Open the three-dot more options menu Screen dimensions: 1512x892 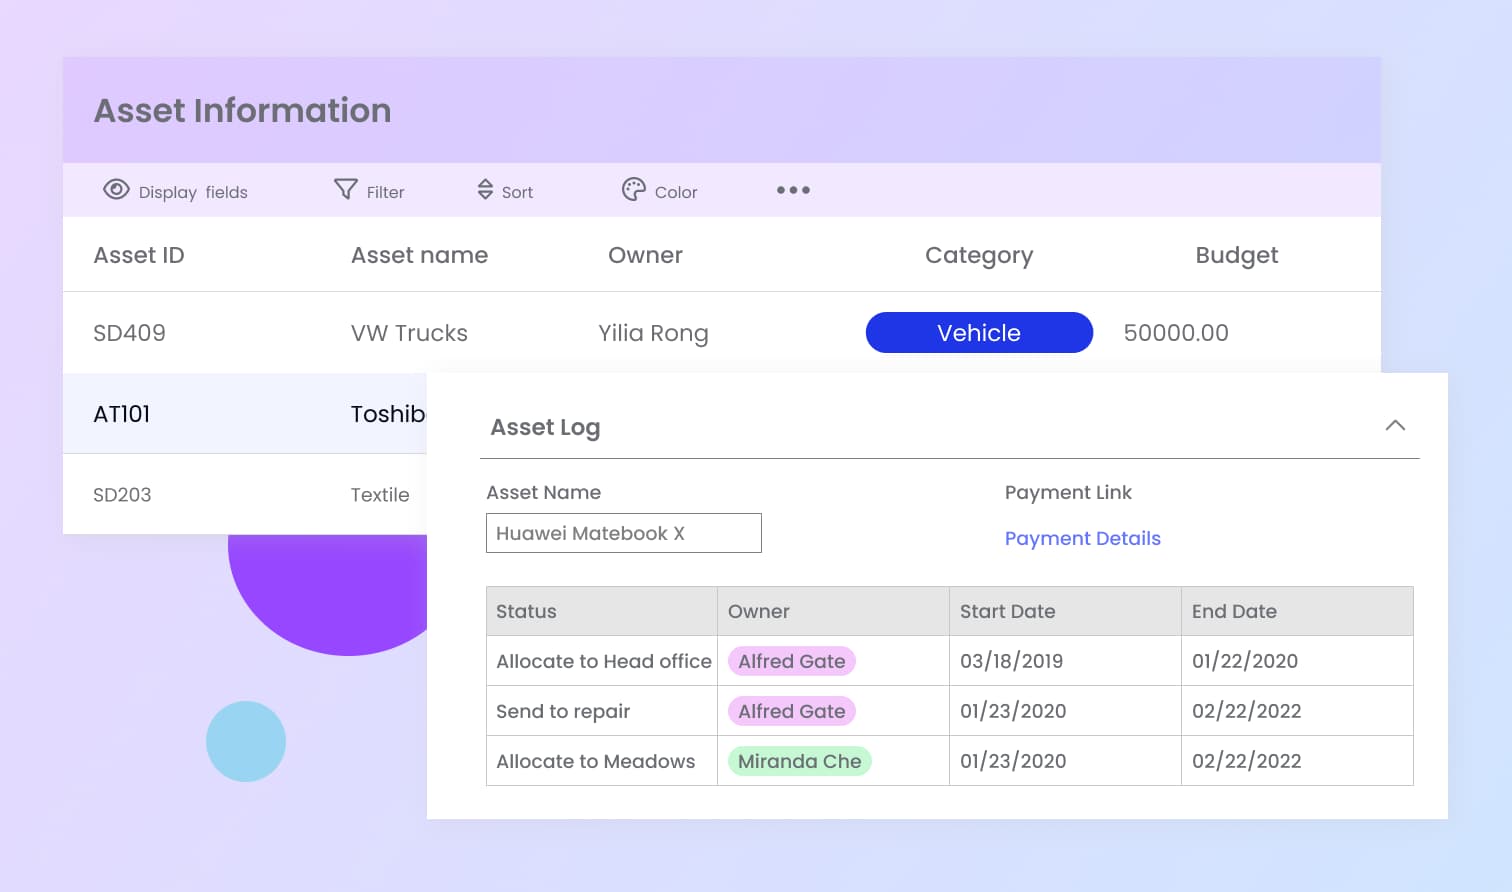point(793,190)
